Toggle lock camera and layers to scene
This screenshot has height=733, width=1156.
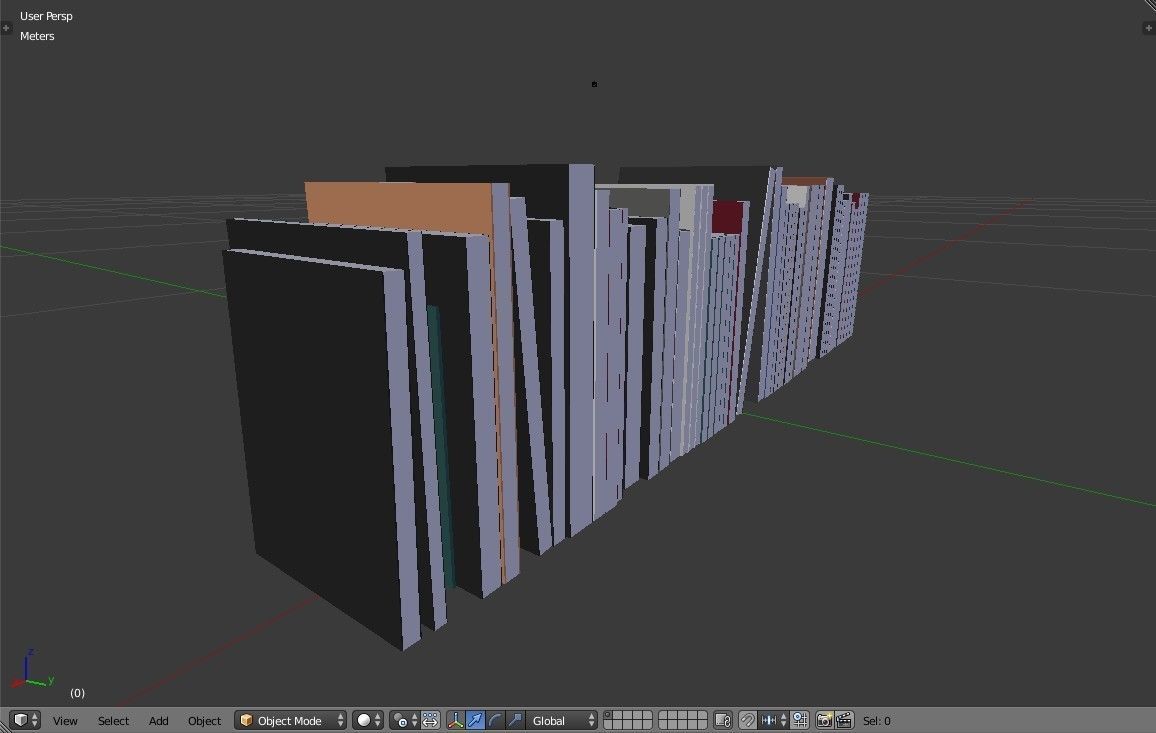[723, 720]
